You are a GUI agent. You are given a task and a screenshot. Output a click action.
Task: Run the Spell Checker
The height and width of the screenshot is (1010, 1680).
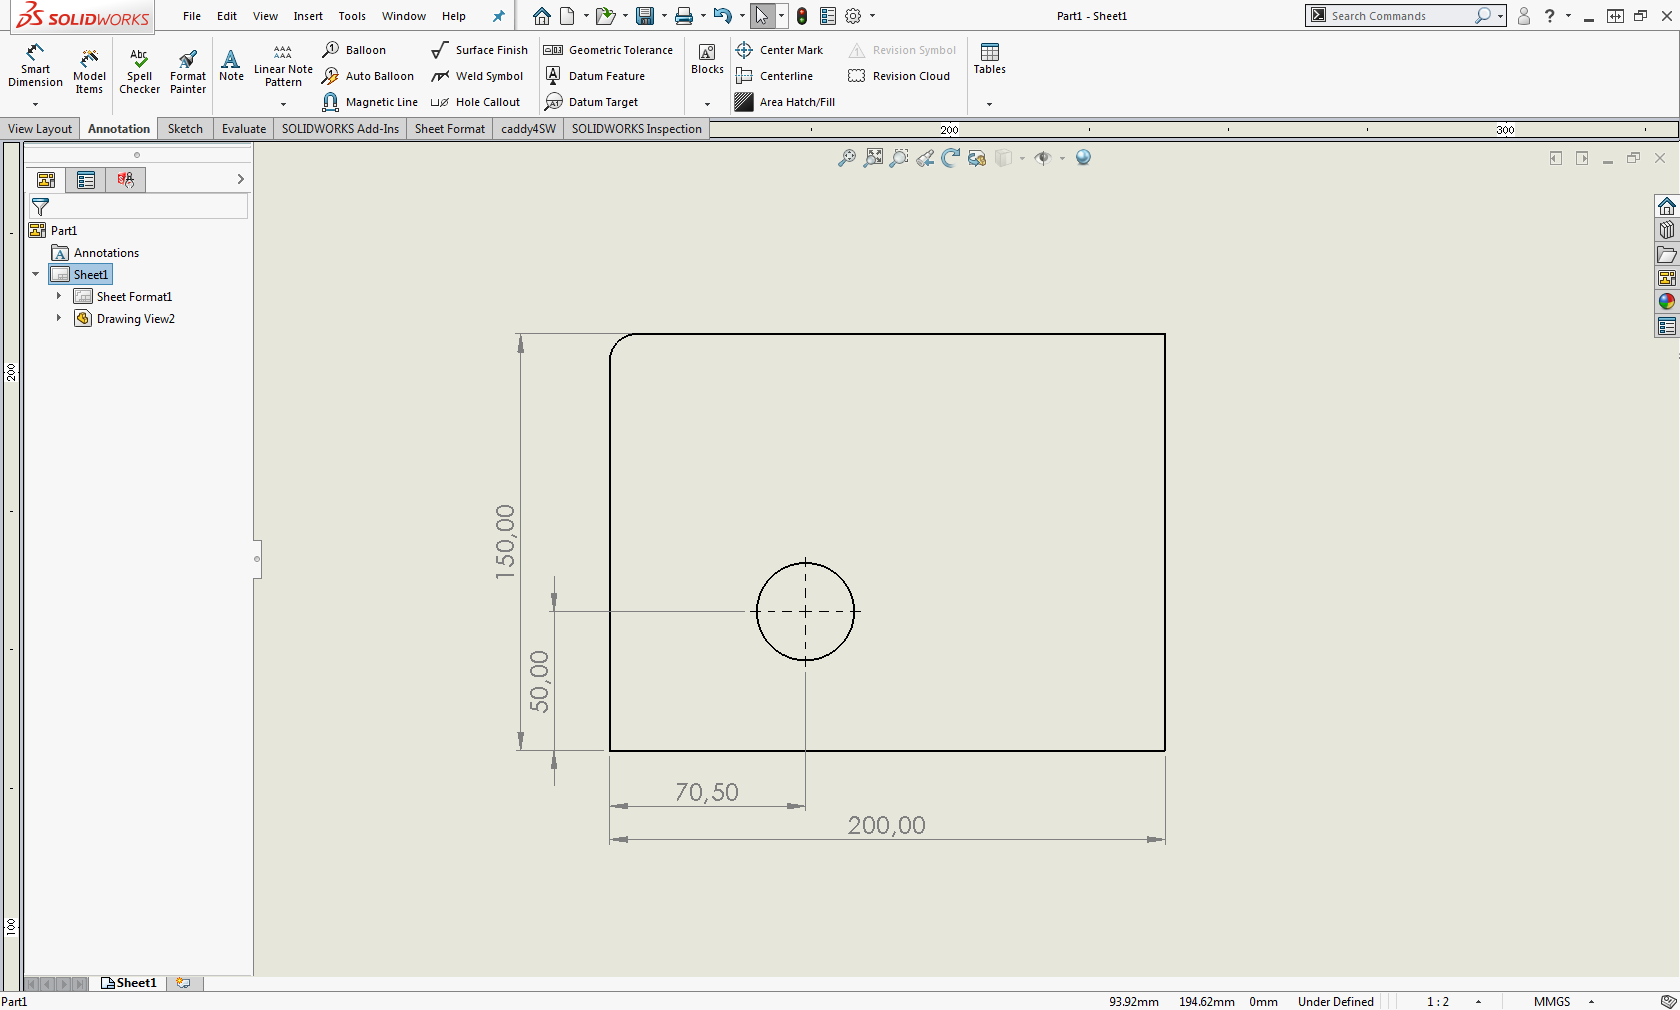click(x=139, y=70)
